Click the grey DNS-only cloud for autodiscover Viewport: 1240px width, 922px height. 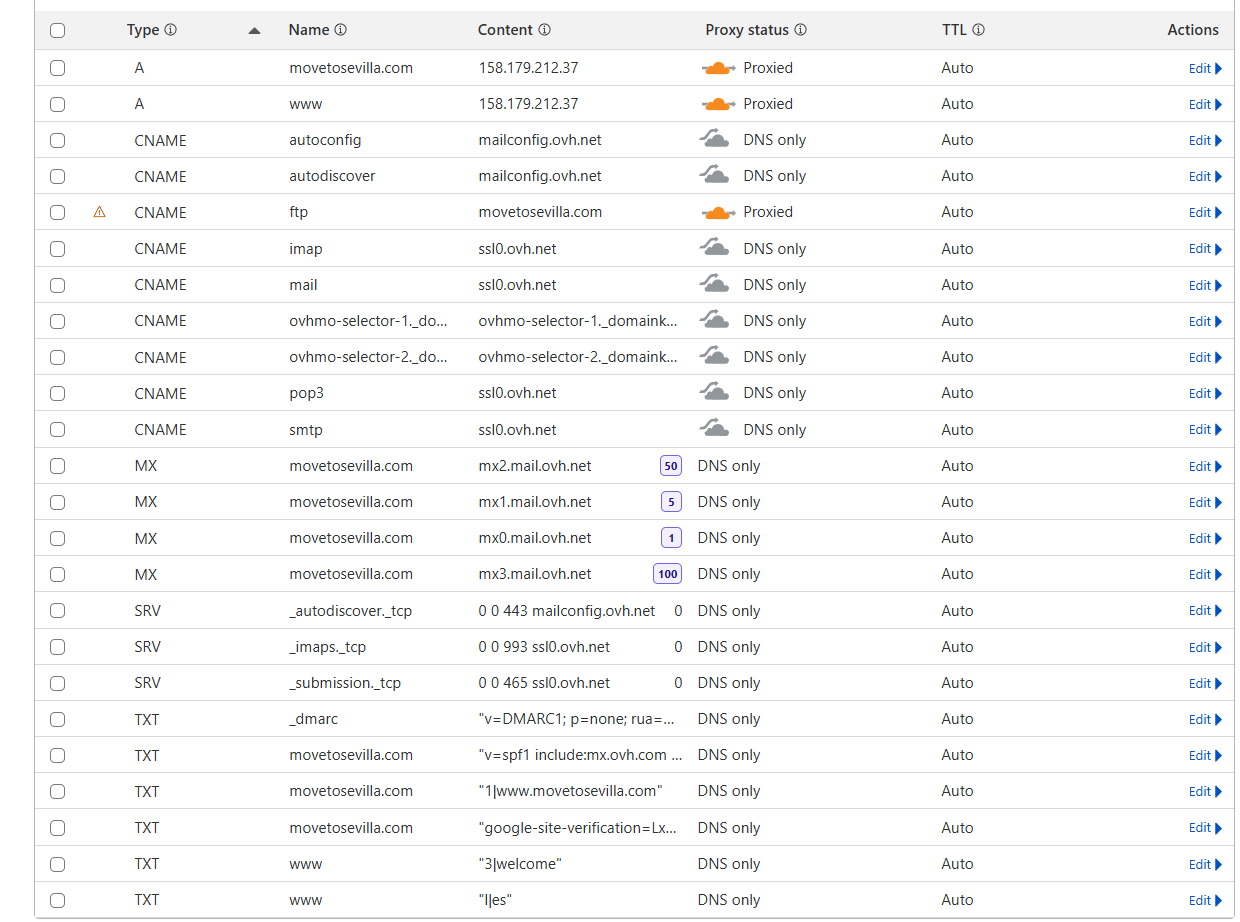coord(714,176)
